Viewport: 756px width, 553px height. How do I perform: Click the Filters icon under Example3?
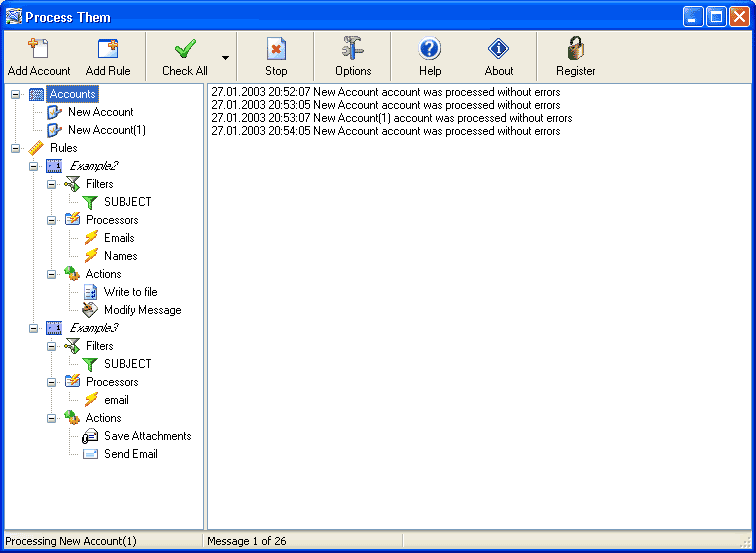[x=72, y=346]
